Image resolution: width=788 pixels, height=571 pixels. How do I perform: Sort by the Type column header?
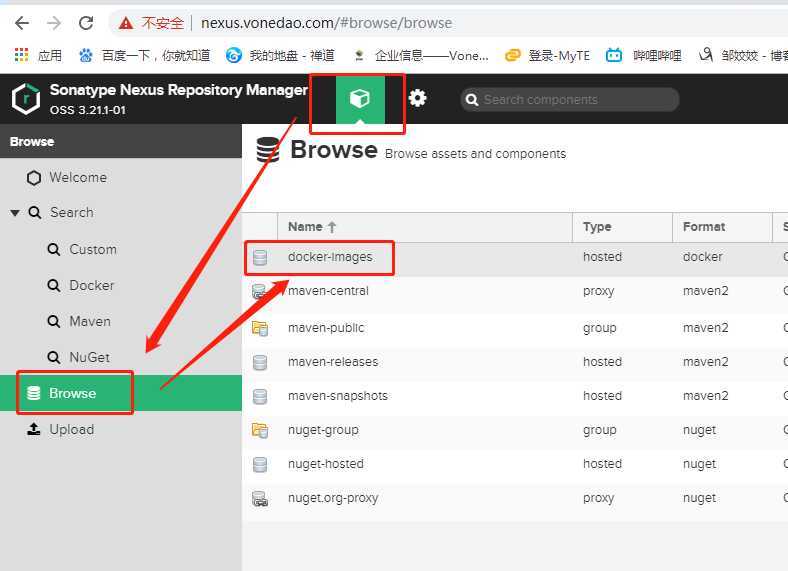(622, 227)
